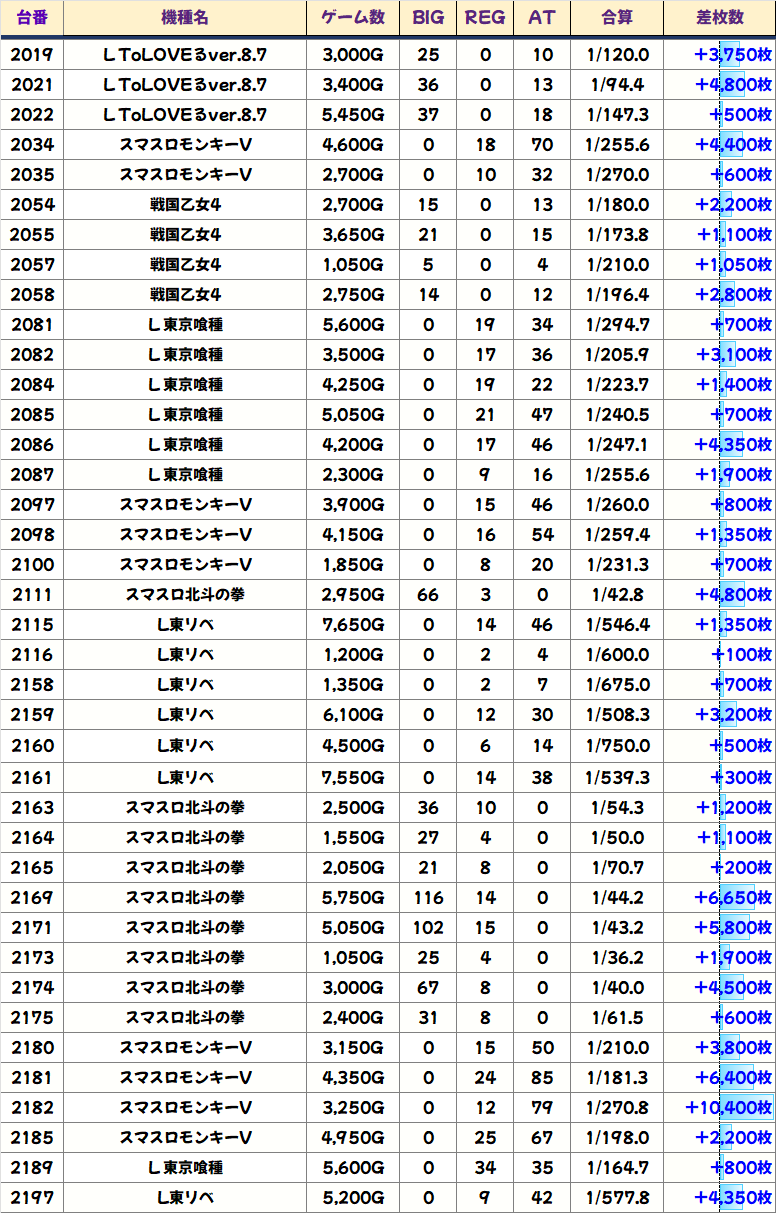Select the 7,650G game count cell

click(x=353, y=625)
